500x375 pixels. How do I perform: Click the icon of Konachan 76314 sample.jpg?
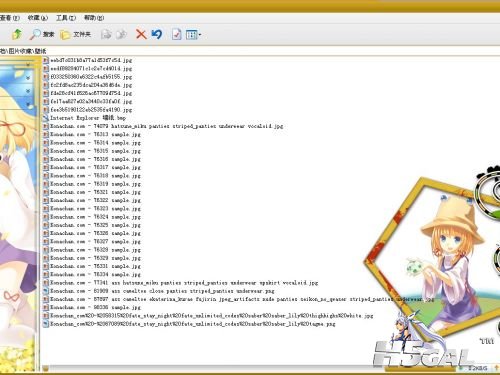(x=46, y=143)
